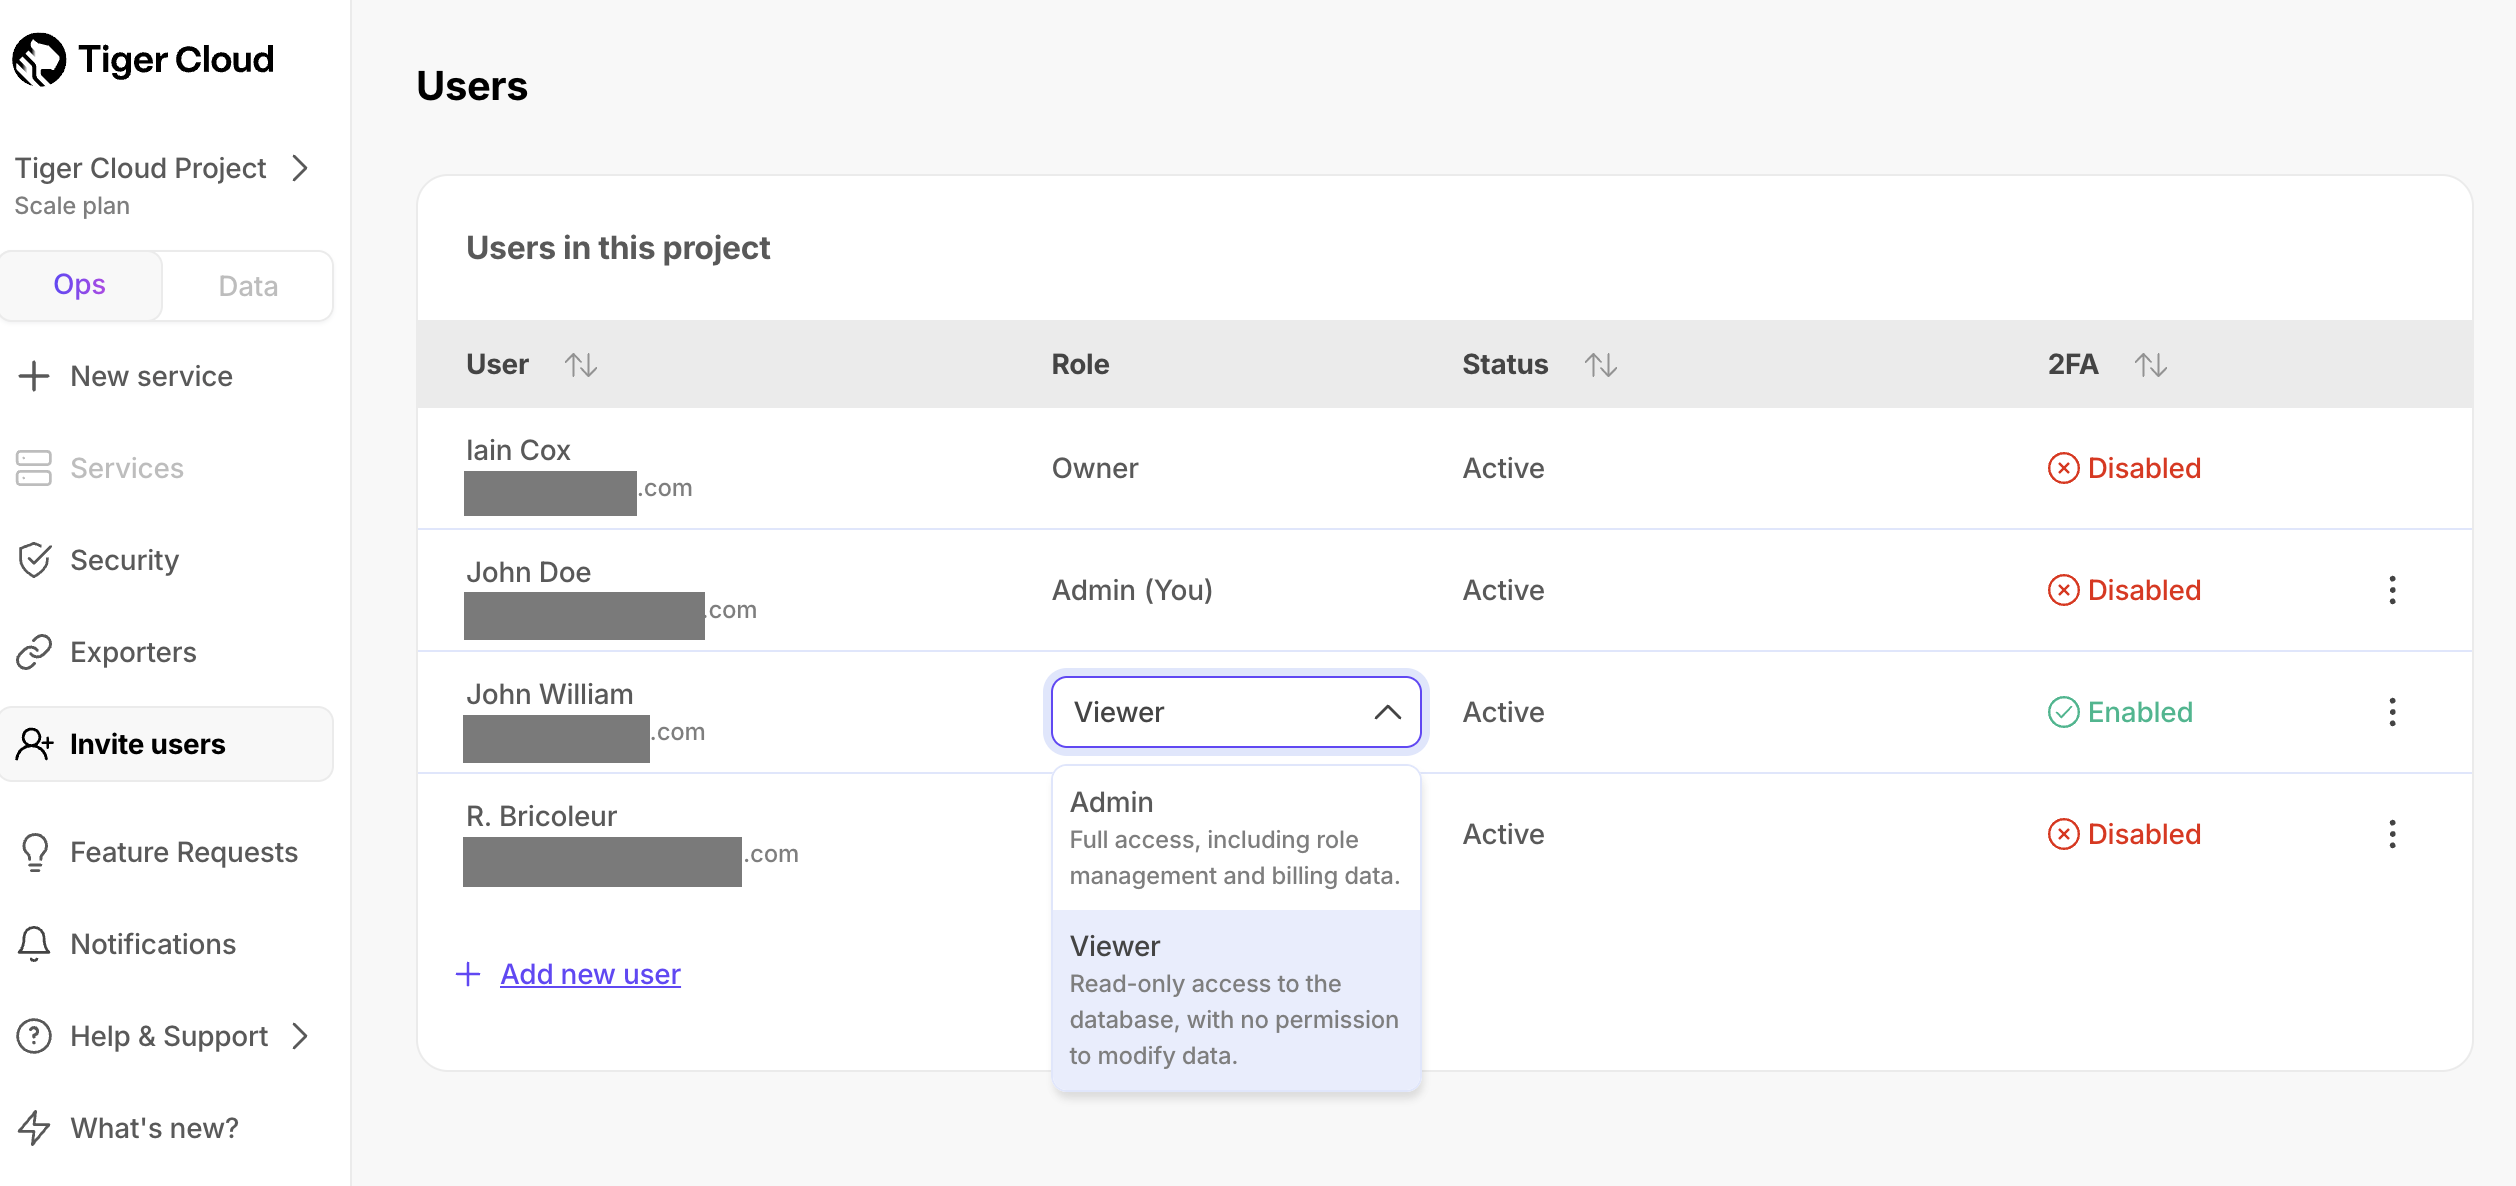Screen dimensions: 2516x1186
Task: Click the Iain Cox user name
Action: pos(518,450)
